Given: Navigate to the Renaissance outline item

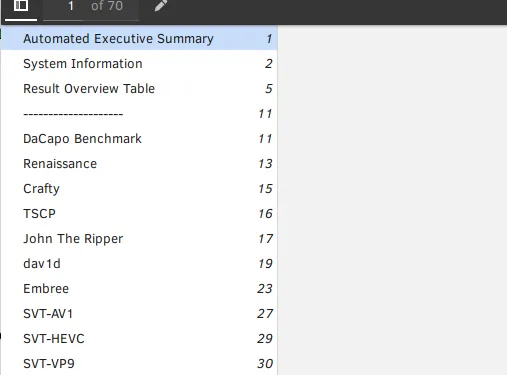Looking at the screenshot, I should tap(139, 164).
